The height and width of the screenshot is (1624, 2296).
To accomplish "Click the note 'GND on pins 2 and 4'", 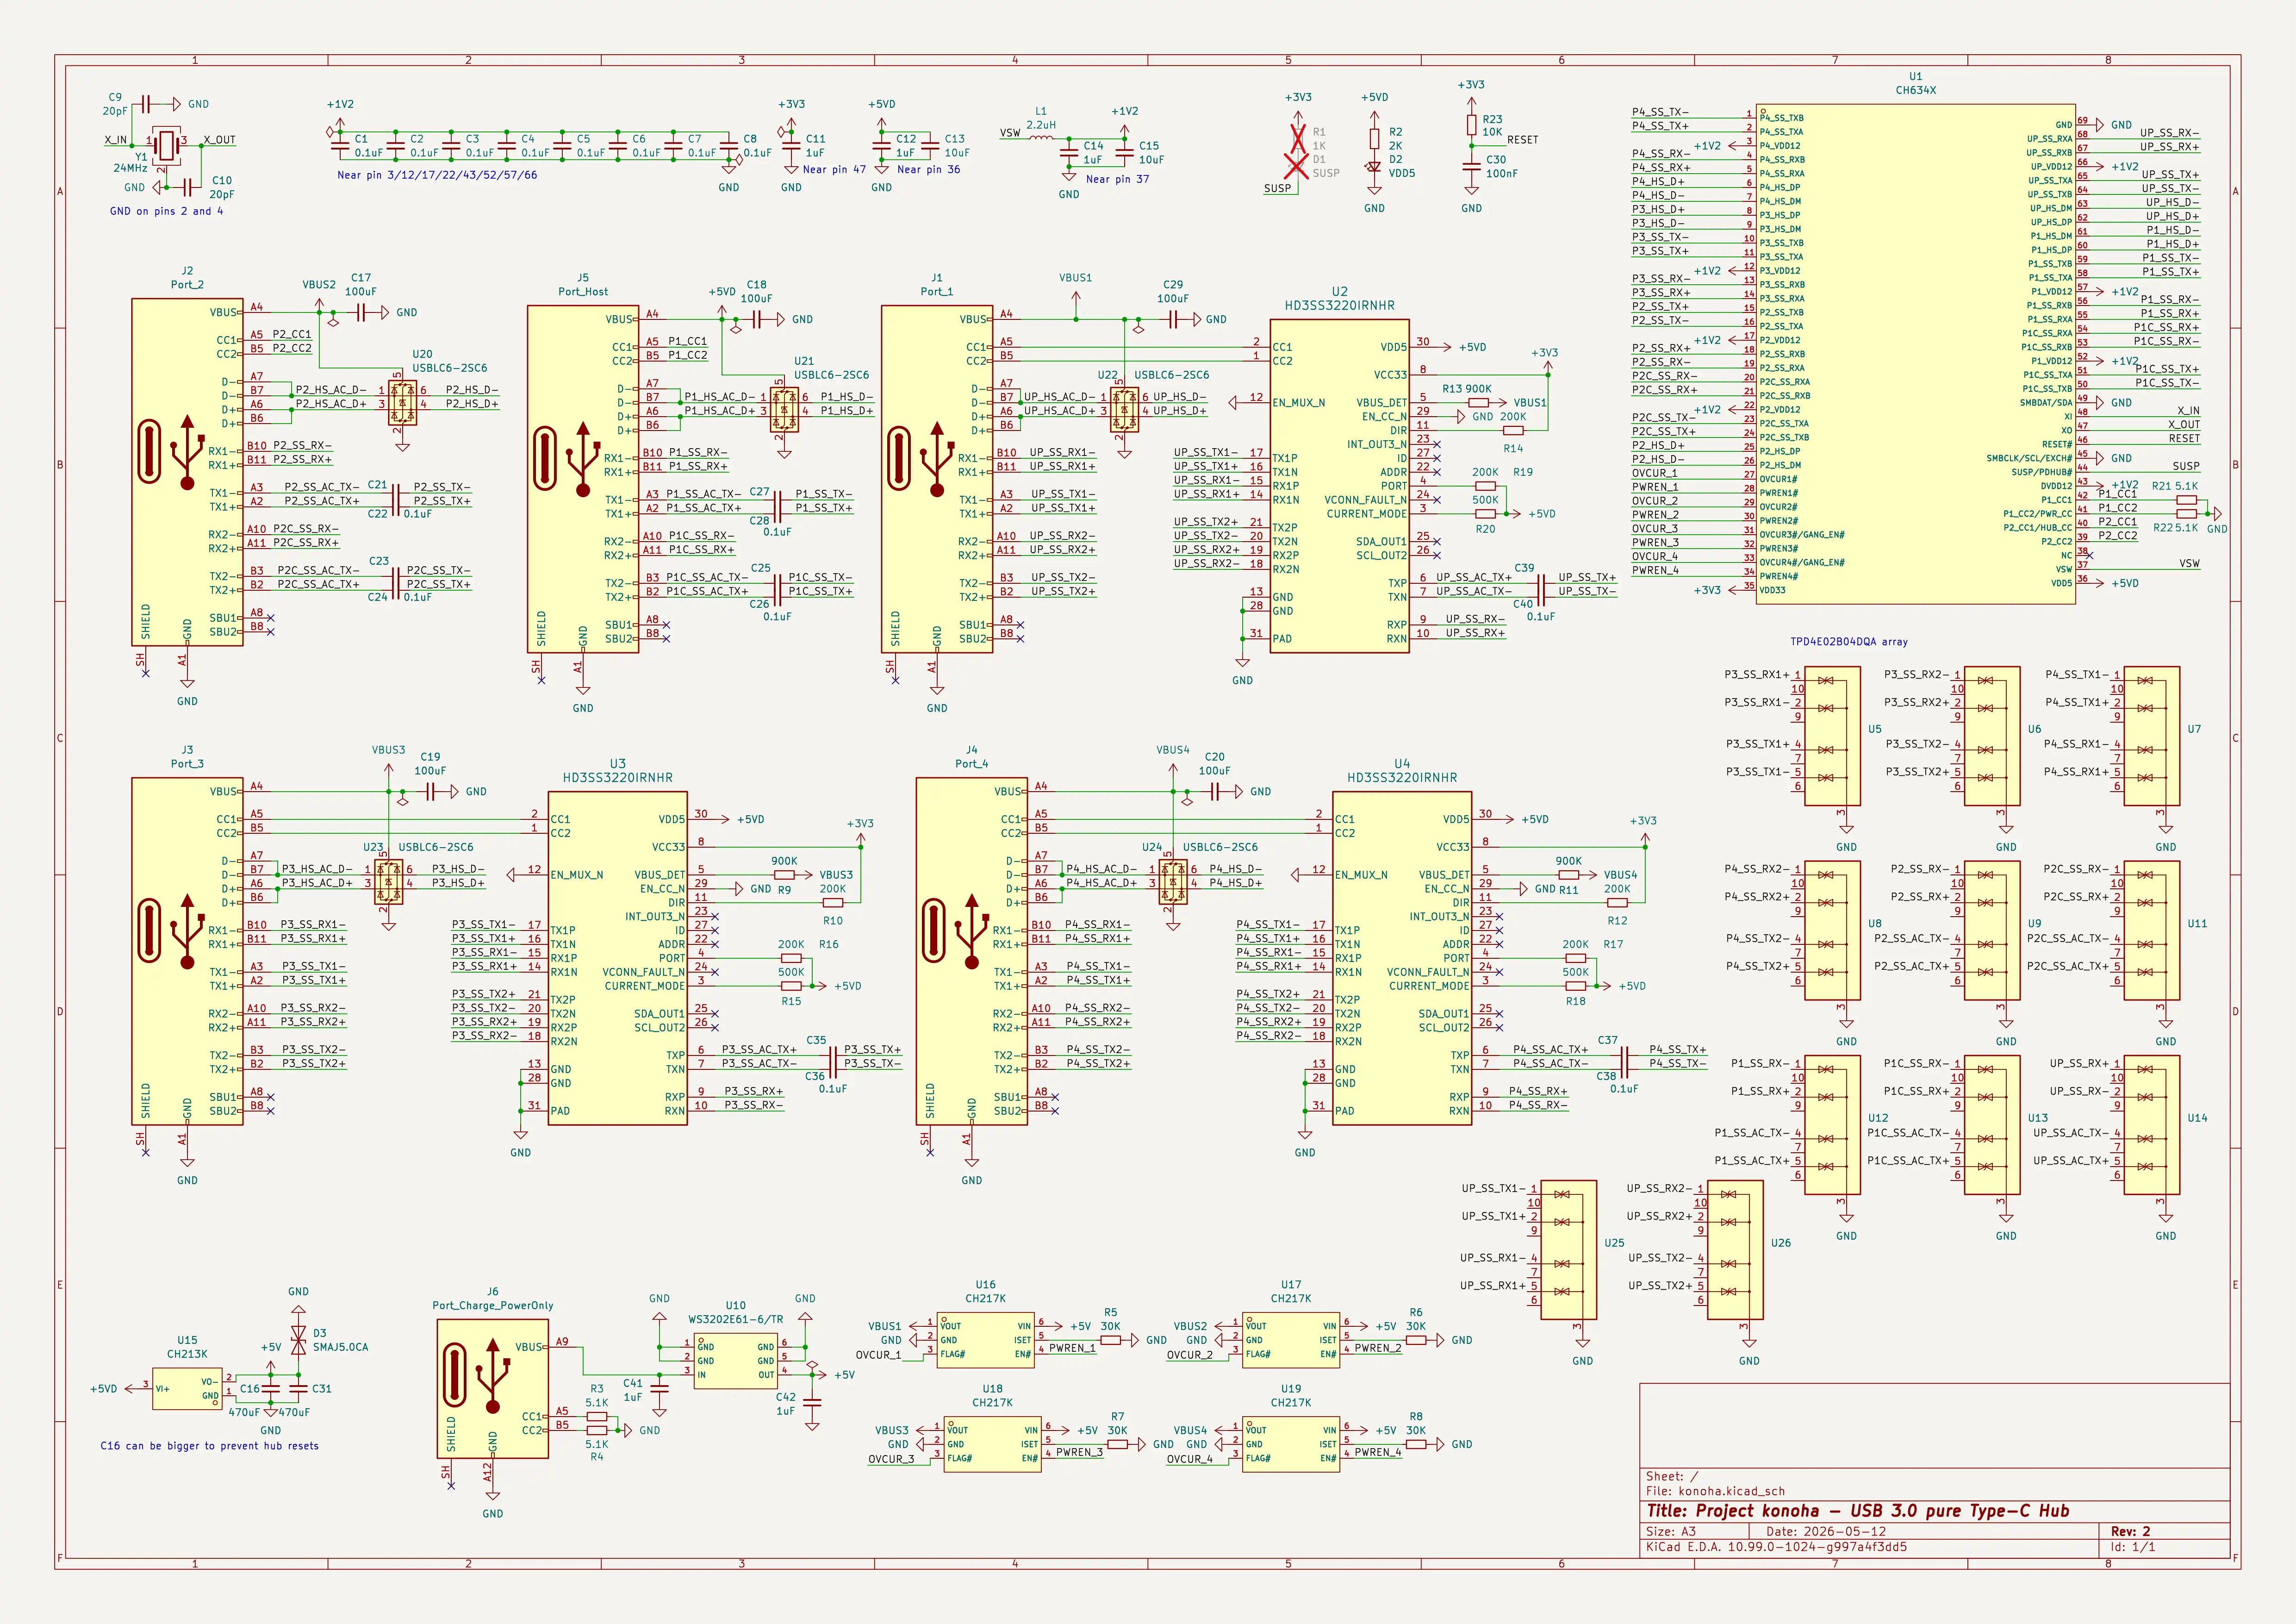I will pyautogui.click(x=166, y=211).
